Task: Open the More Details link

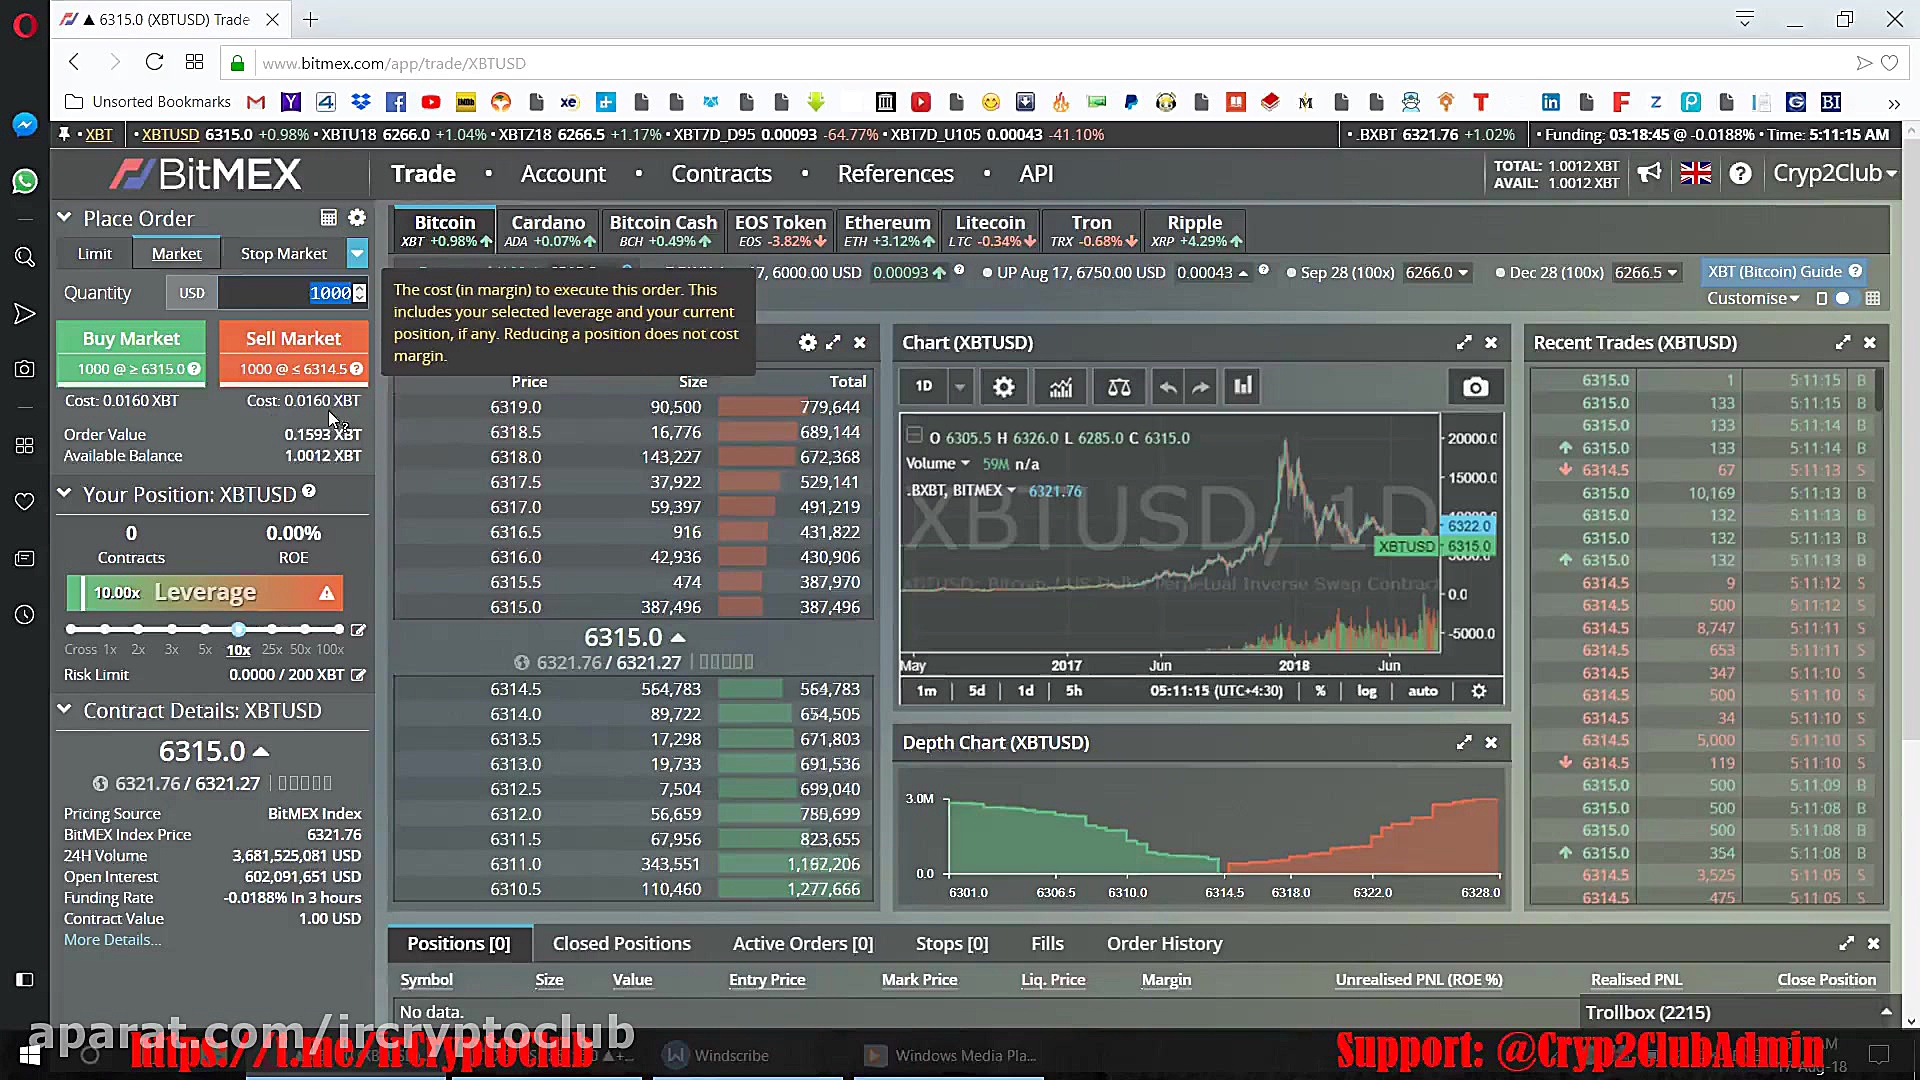Action: tap(112, 940)
